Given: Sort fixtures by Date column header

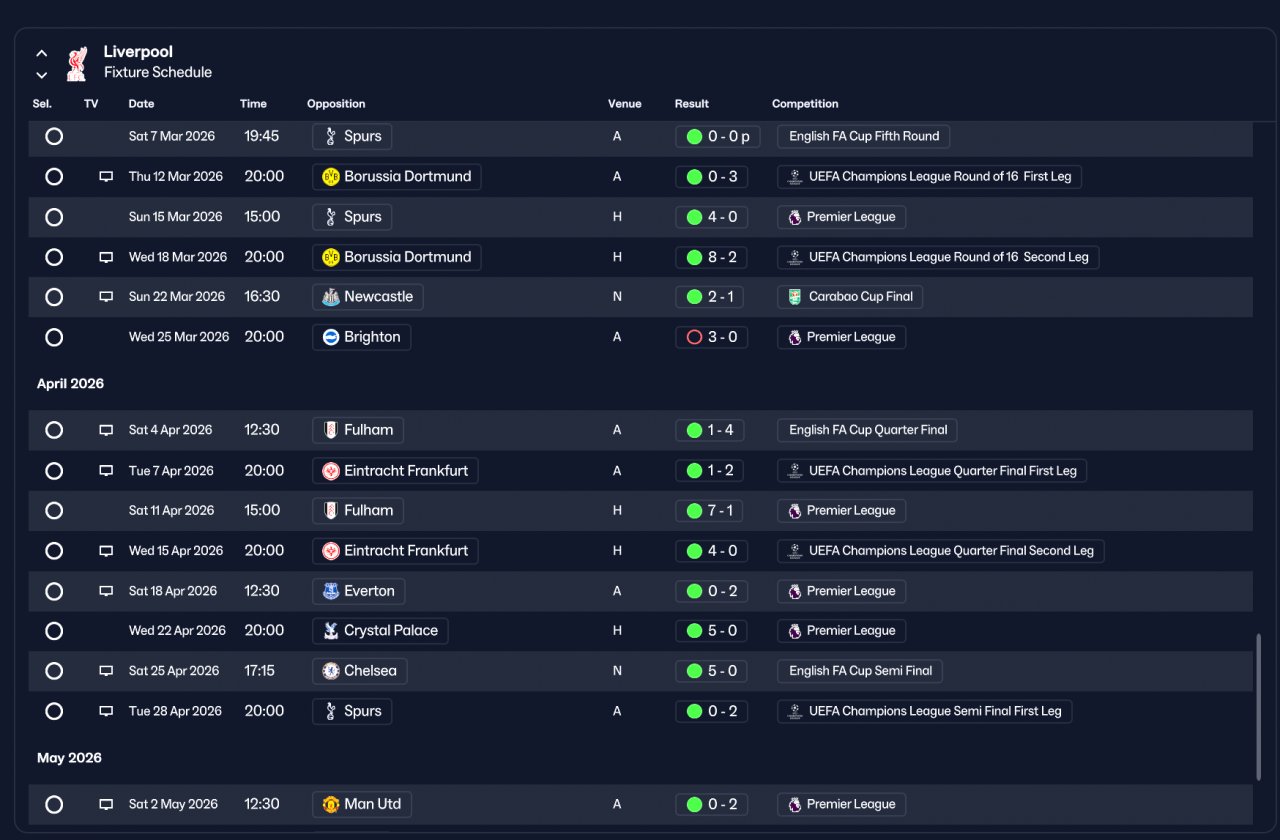Looking at the screenshot, I should pos(141,104).
